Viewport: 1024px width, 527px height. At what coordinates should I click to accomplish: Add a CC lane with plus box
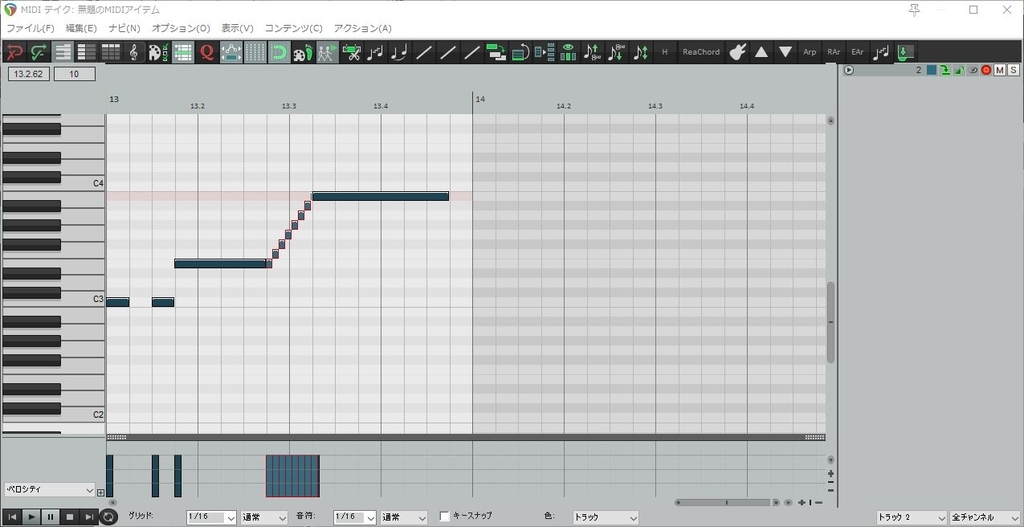101,492
